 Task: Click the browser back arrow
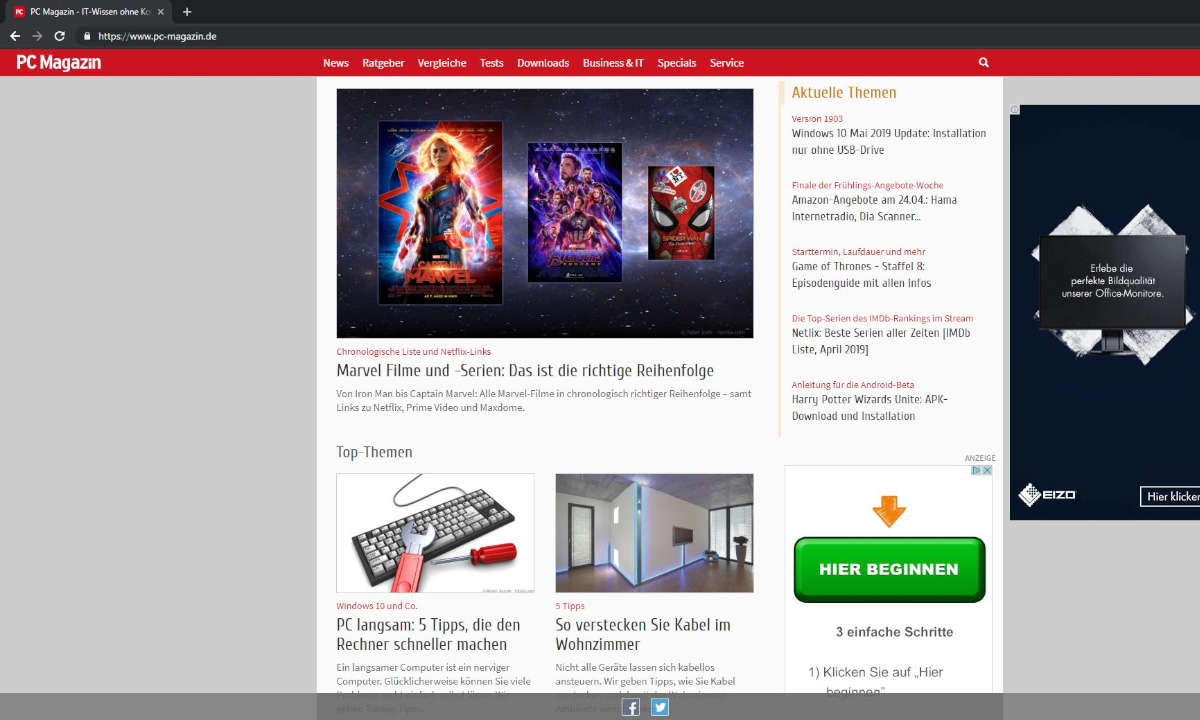pyautogui.click(x=15, y=36)
